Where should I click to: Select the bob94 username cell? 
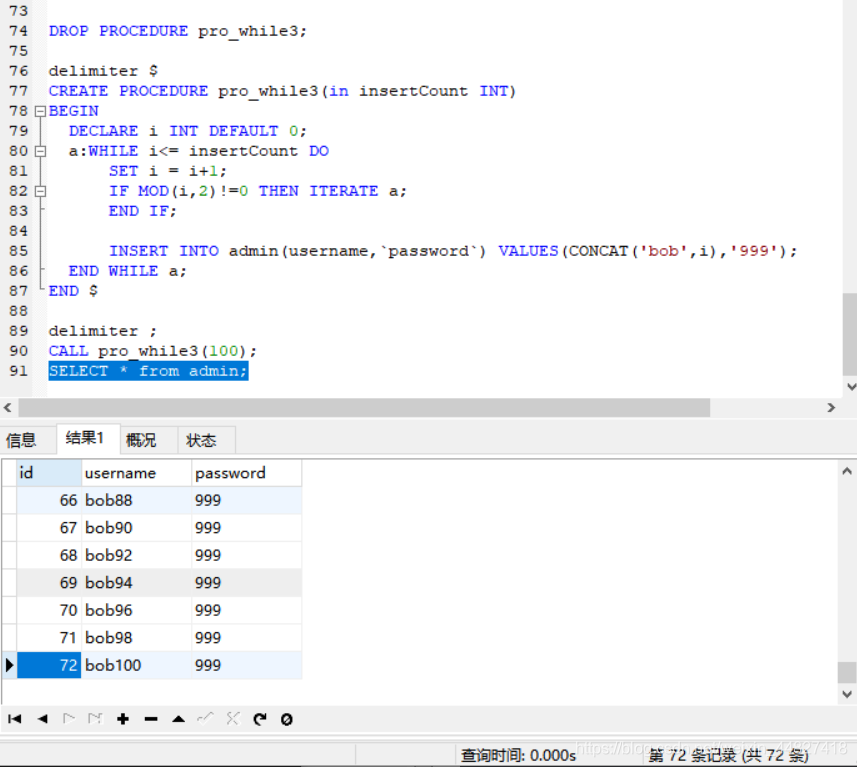pos(137,583)
